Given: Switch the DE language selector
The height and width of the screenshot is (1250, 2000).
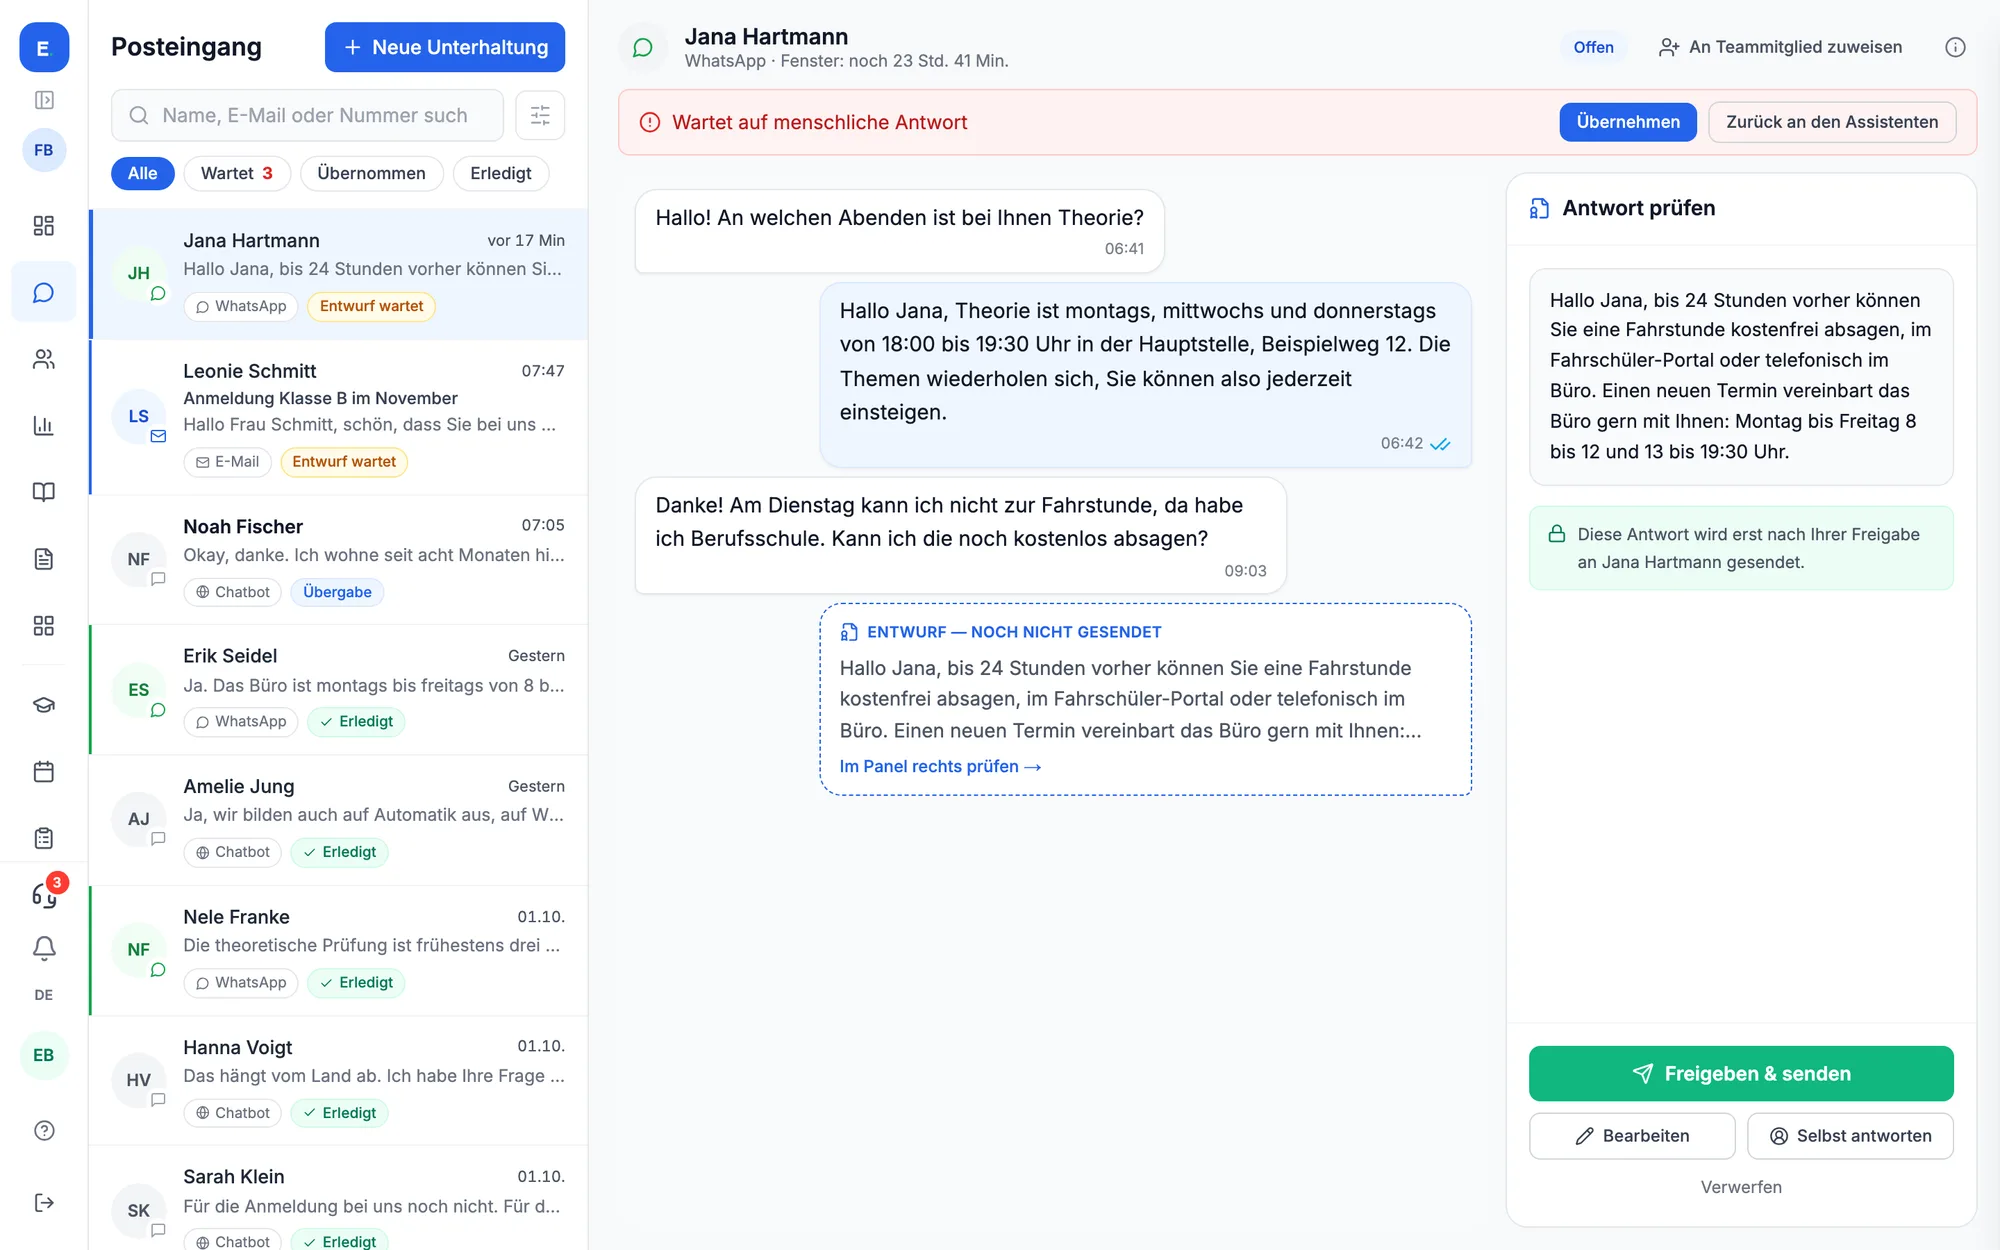Looking at the screenshot, I should click(44, 995).
